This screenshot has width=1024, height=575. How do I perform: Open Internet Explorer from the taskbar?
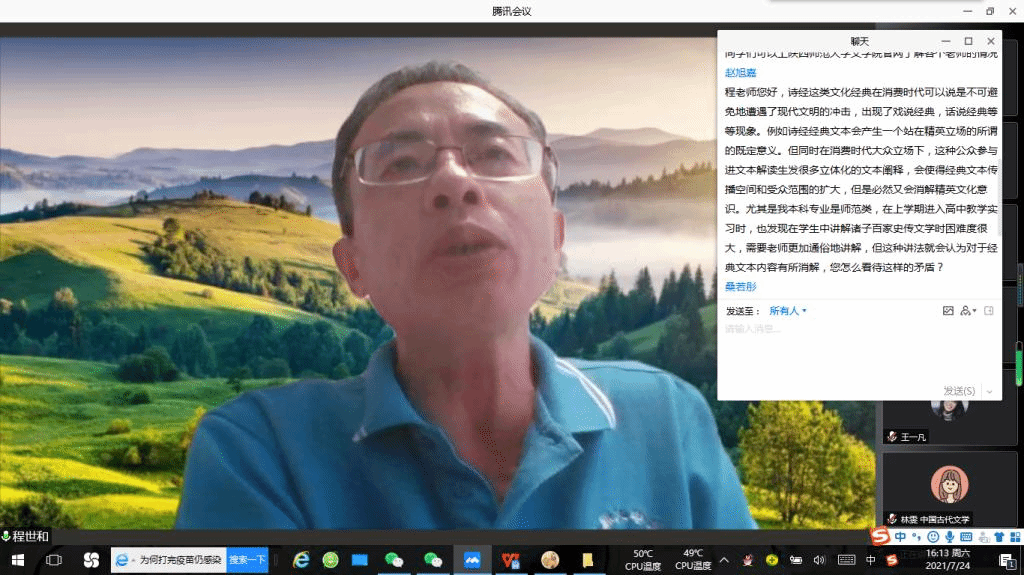300,560
